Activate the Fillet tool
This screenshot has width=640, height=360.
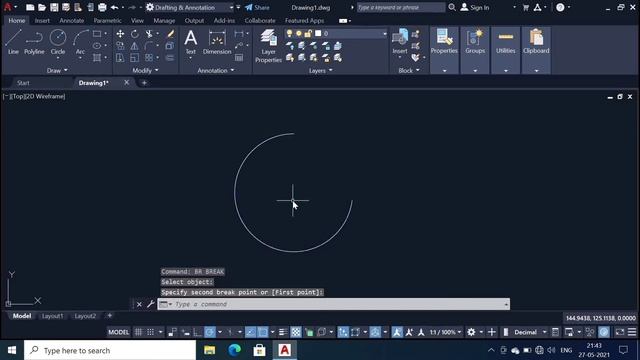[x=149, y=46]
